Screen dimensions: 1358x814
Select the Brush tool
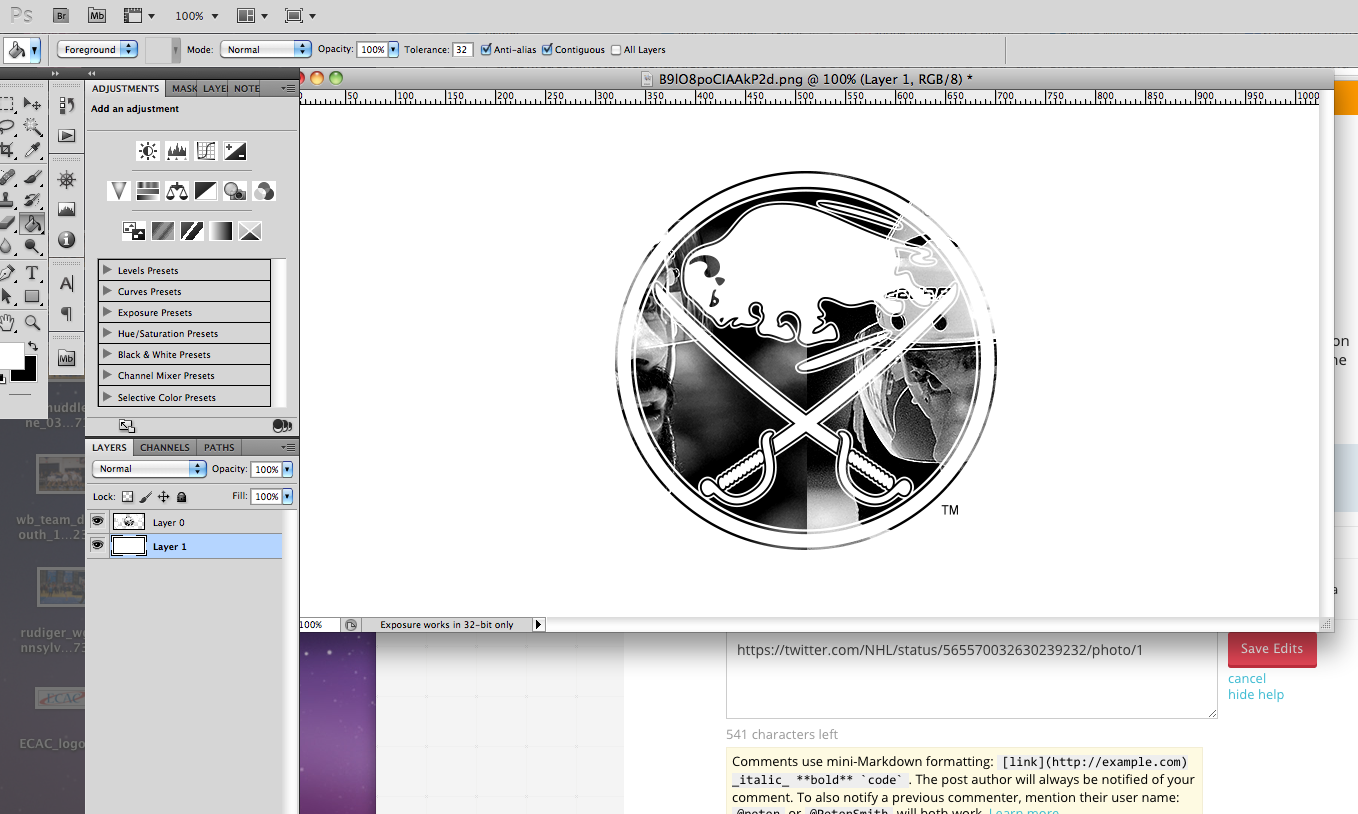(x=33, y=177)
